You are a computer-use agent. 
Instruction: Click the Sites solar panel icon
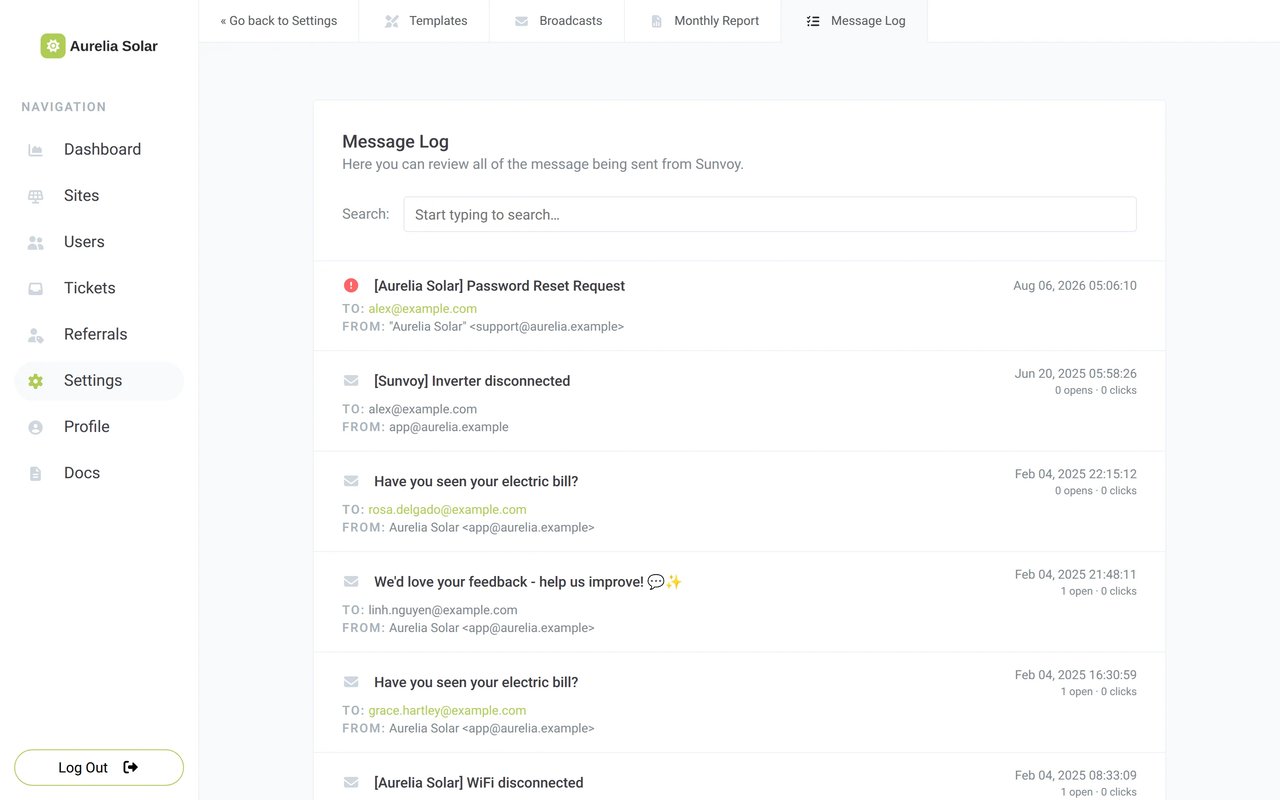pos(36,196)
